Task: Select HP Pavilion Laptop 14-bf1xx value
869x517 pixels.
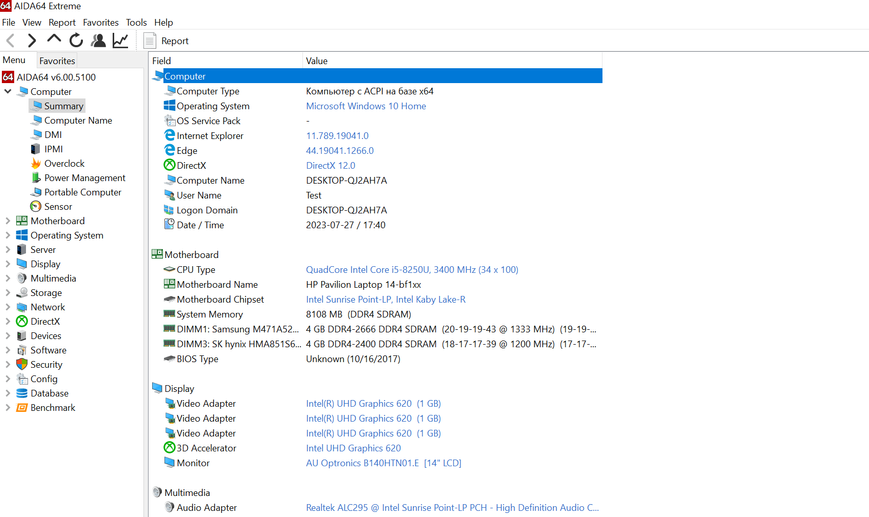Action: [364, 285]
